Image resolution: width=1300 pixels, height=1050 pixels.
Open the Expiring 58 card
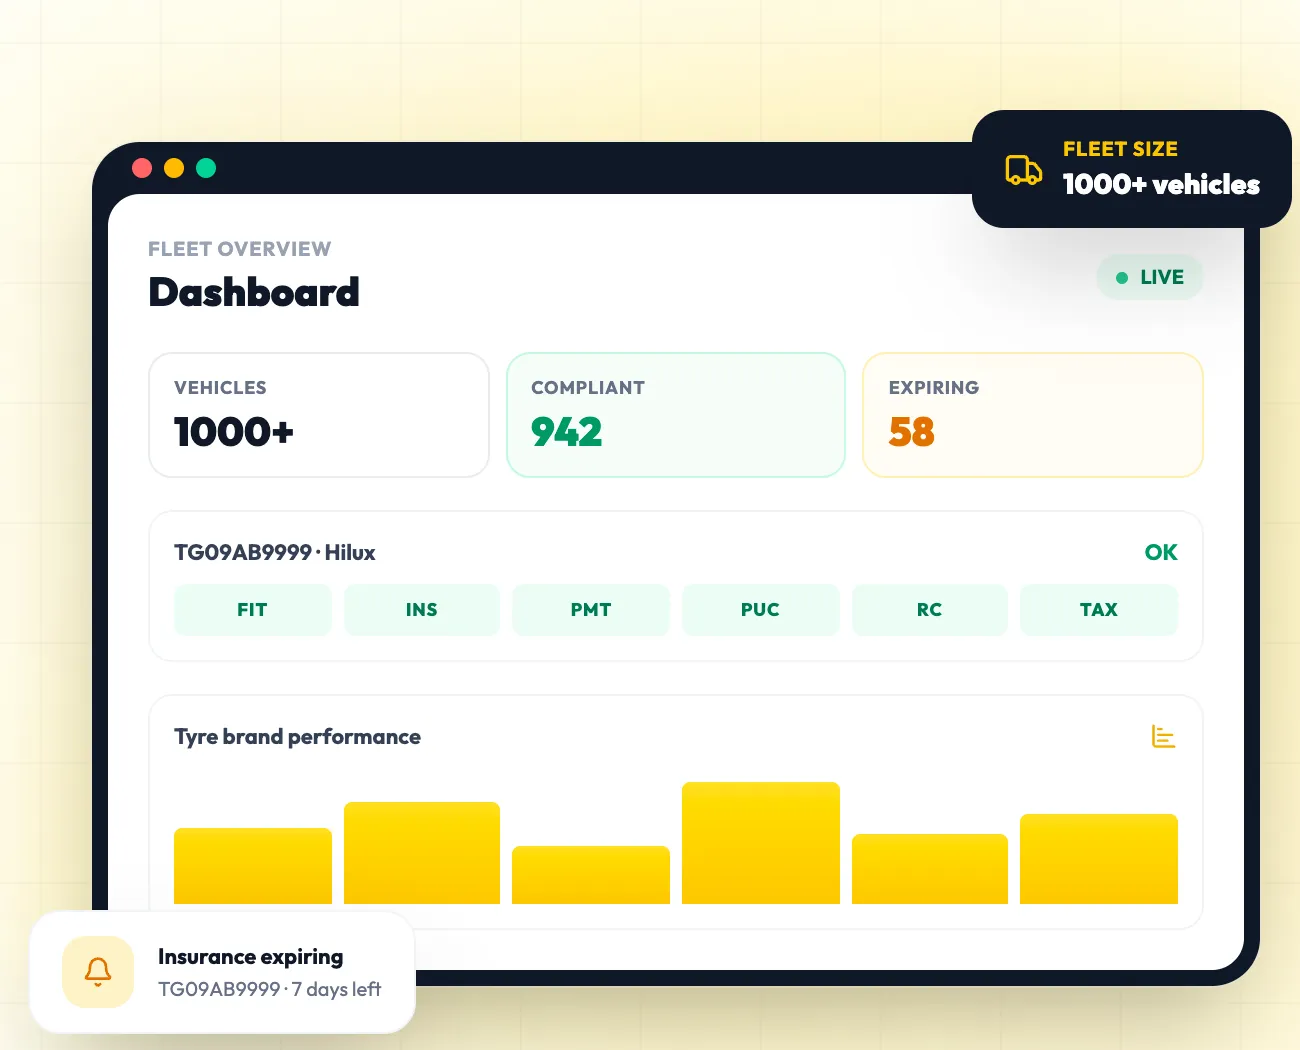[x=1033, y=415]
